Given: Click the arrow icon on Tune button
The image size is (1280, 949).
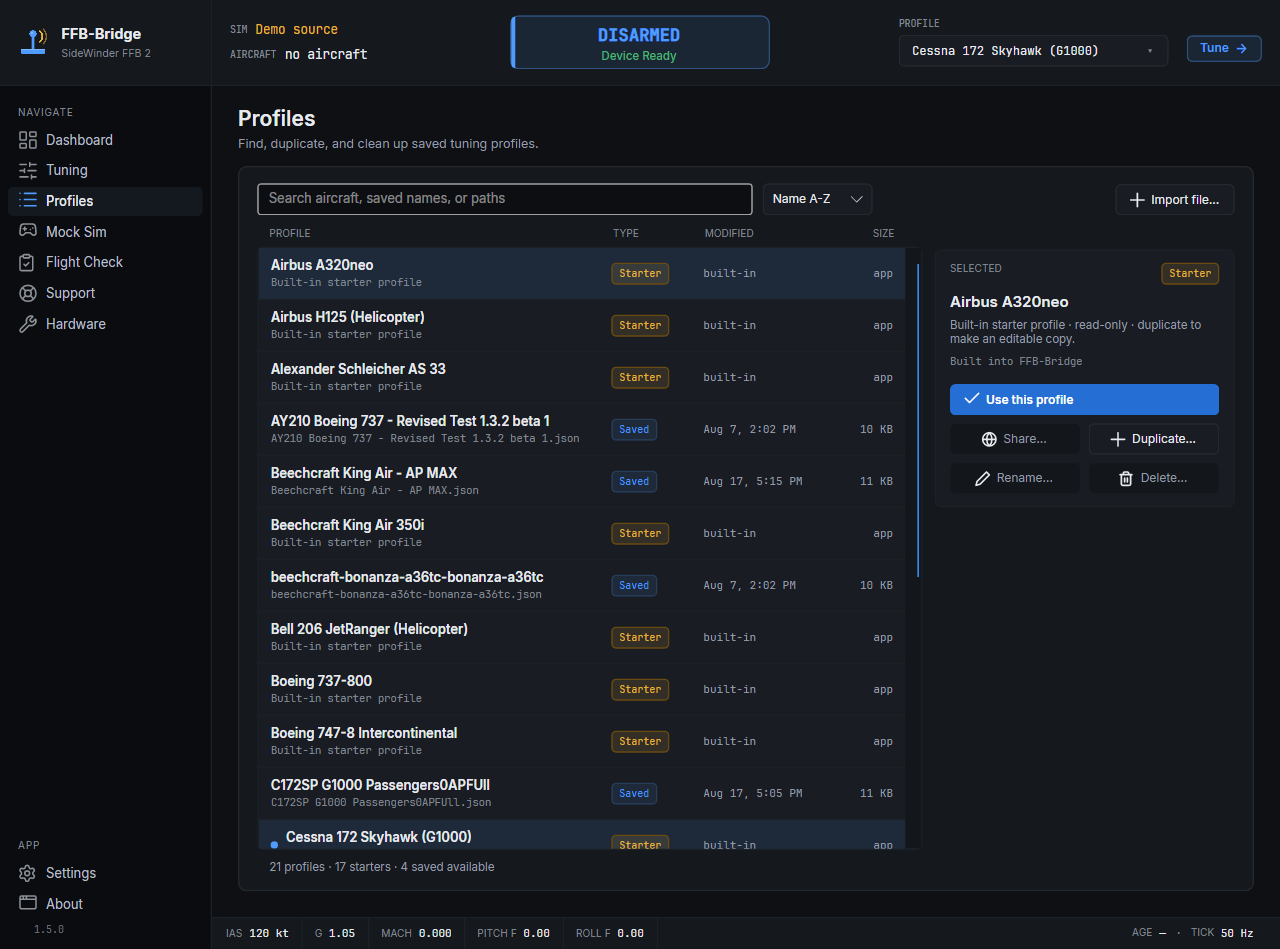Looking at the screenshot, I should 1241,48.
